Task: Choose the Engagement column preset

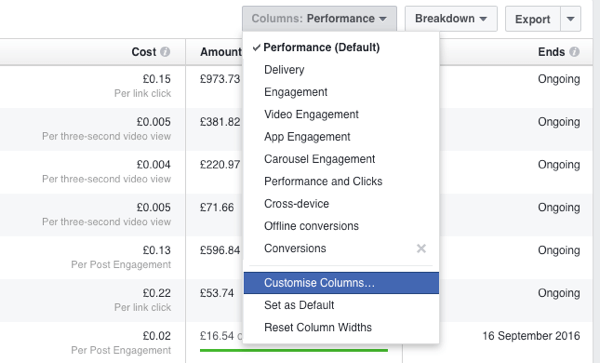Action: click(x=341, y=92)
